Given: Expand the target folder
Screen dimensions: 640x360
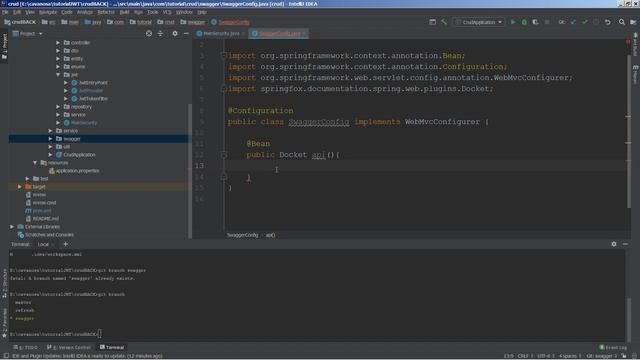Looking at the screenshot, I should (x=19, y=187).
